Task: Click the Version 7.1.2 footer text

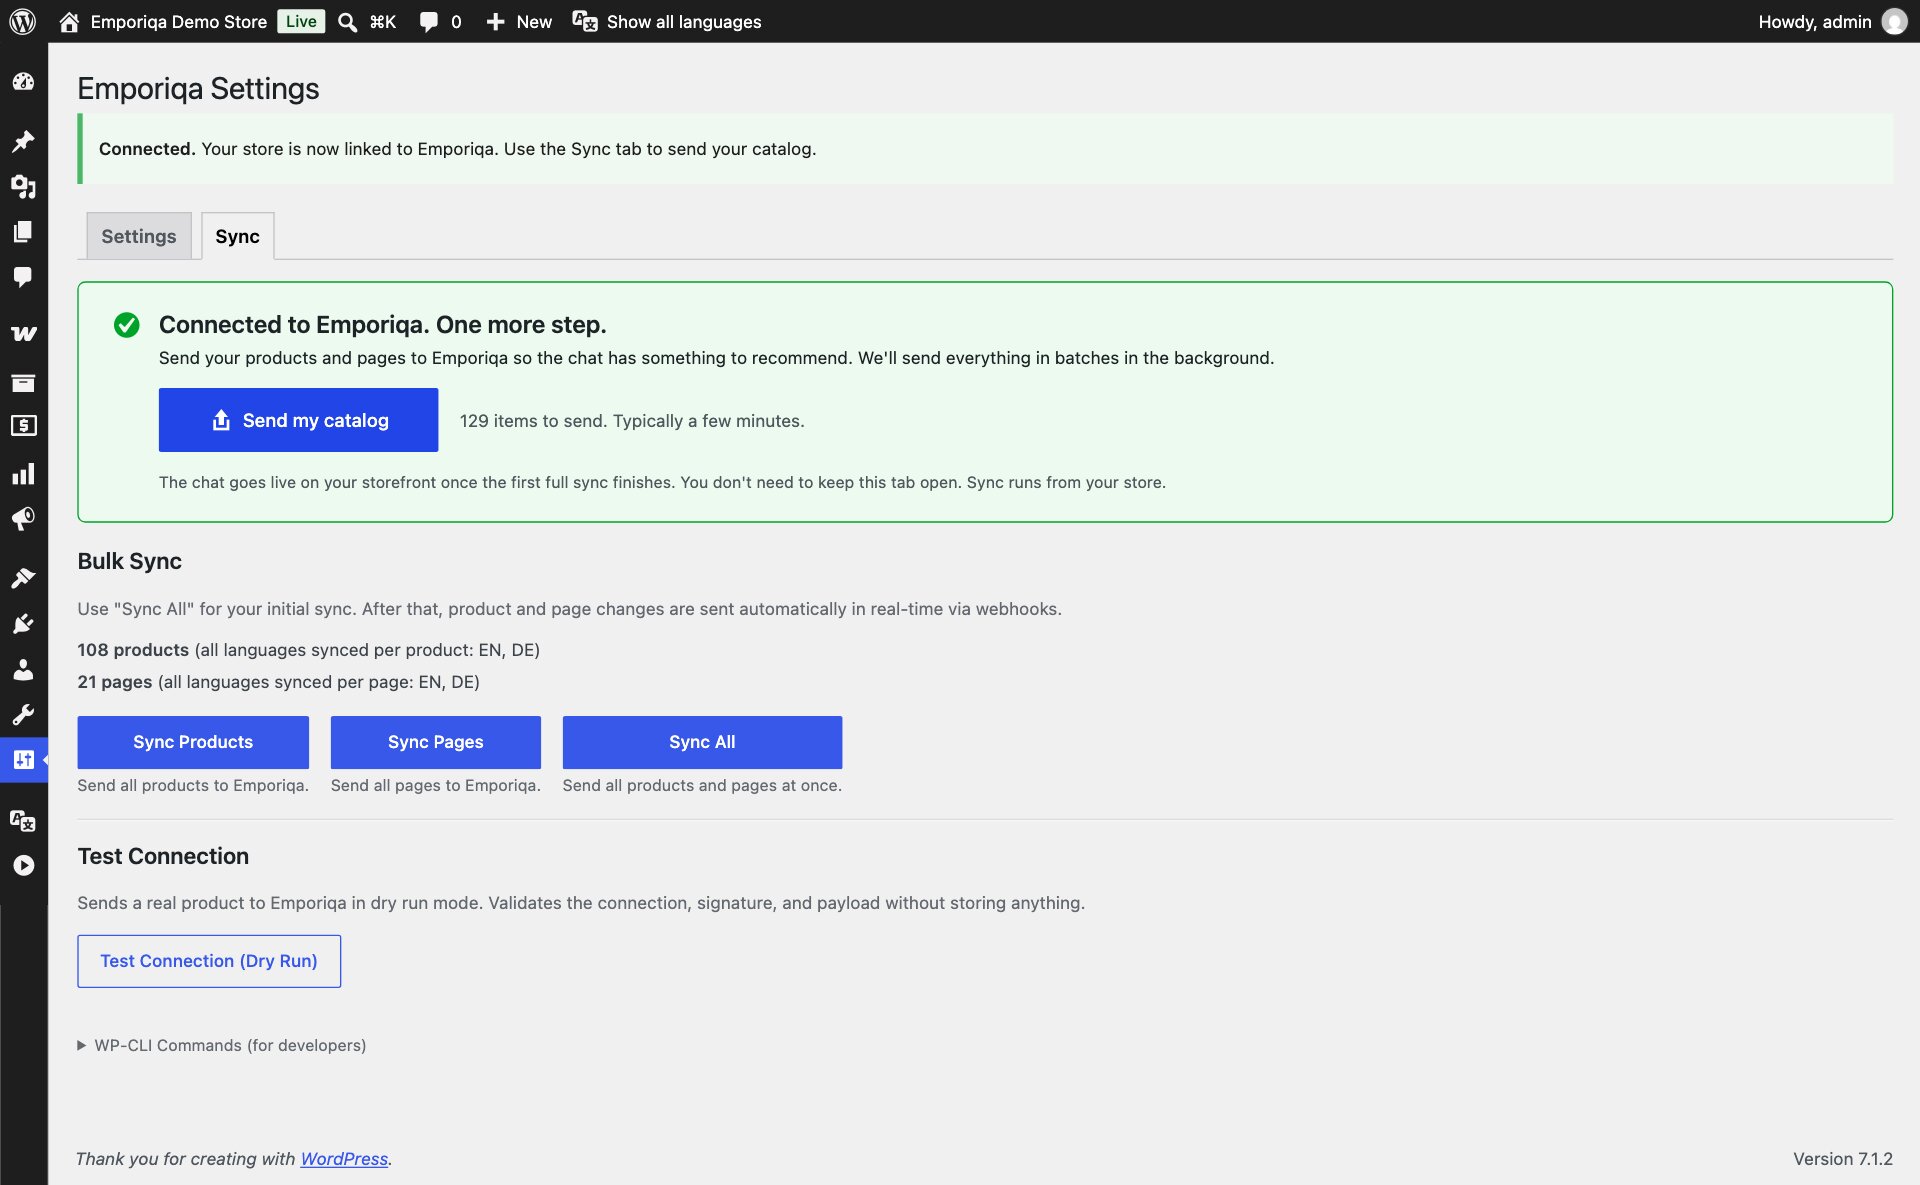Action: 1842,1158
